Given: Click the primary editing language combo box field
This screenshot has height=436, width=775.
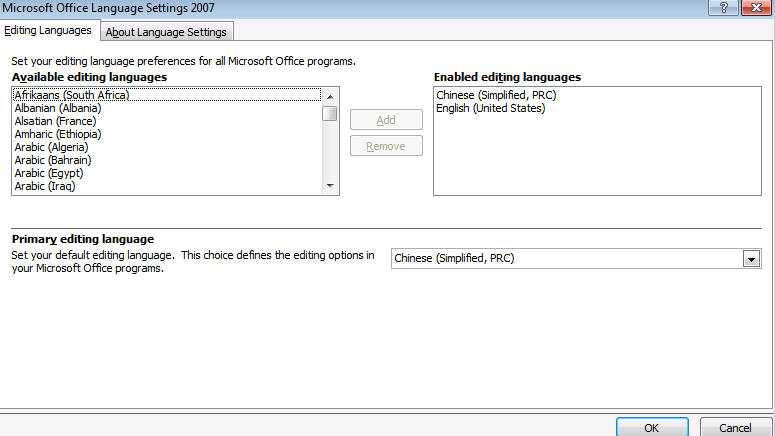Looking at the screenshot, I should point(576,259).
